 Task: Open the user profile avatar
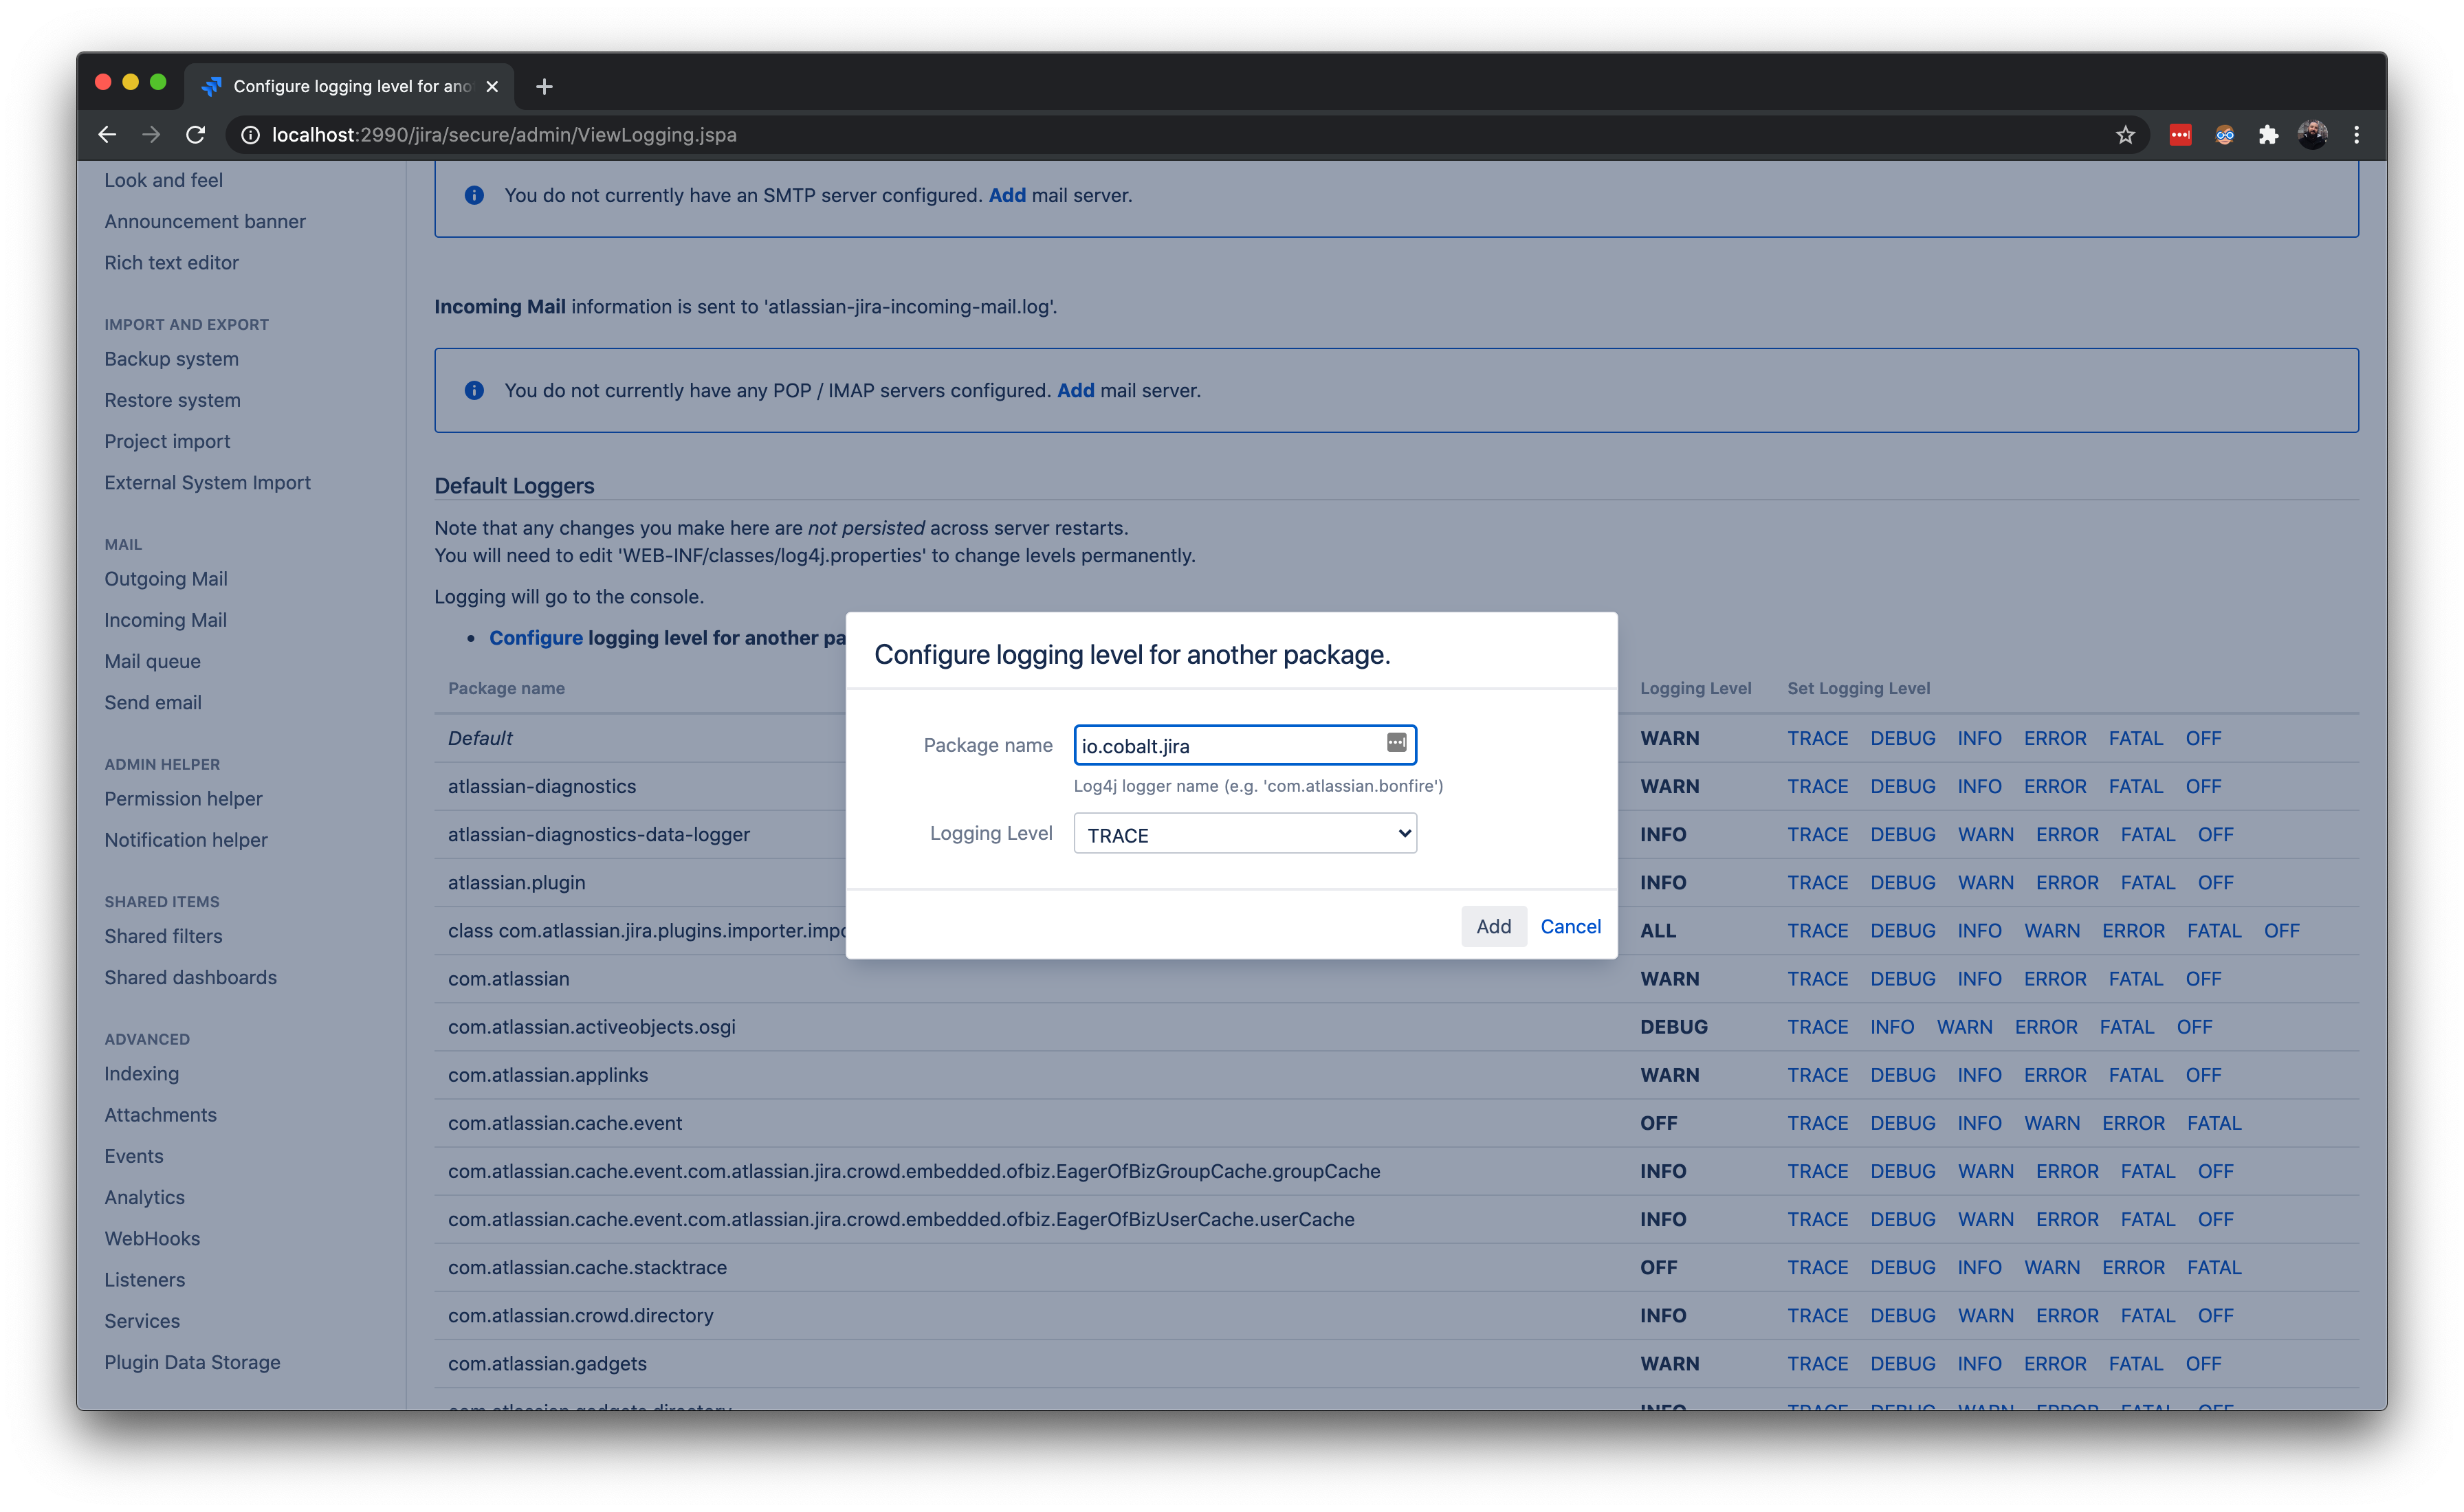point(2312,135)
